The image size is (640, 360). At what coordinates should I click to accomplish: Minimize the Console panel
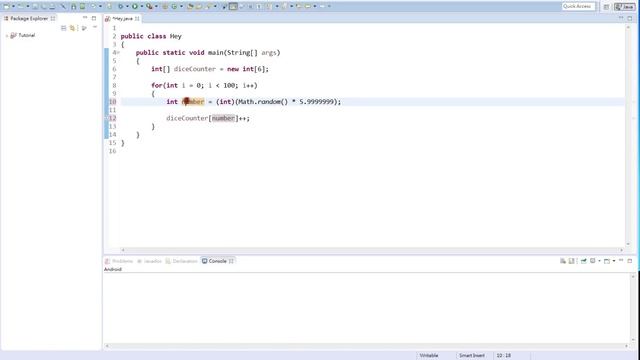point(621,260)
